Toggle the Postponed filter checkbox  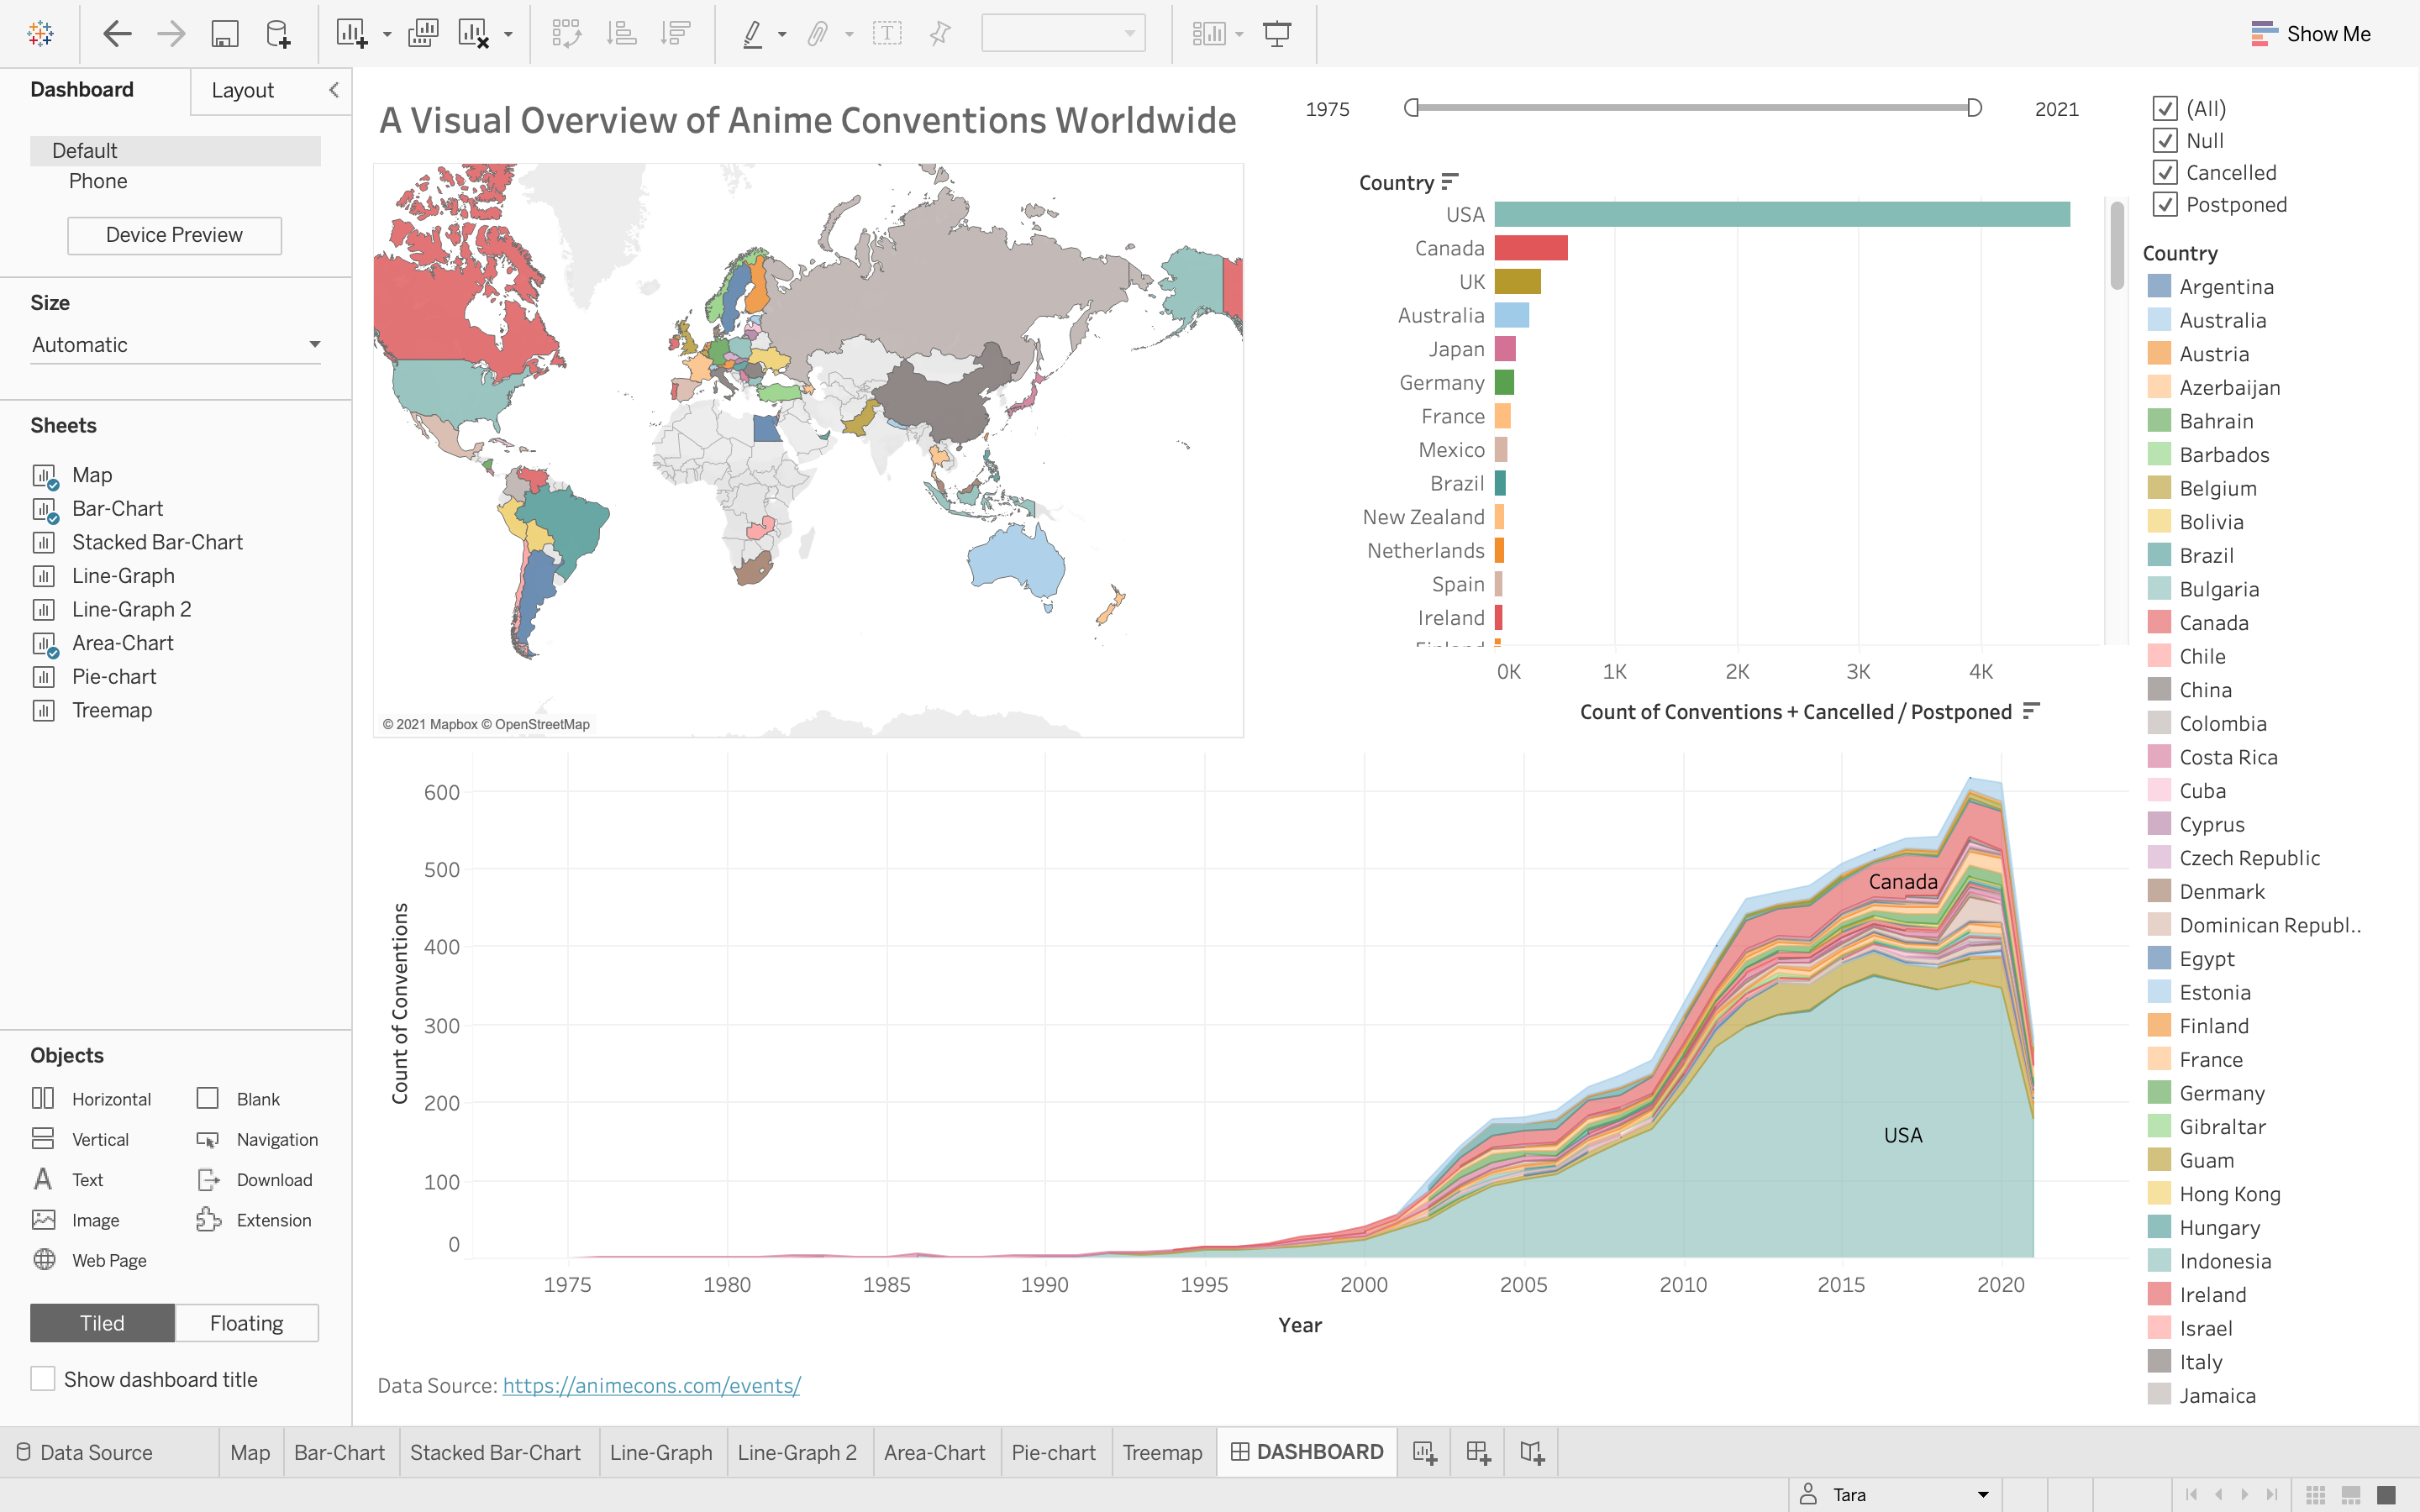2165,205
